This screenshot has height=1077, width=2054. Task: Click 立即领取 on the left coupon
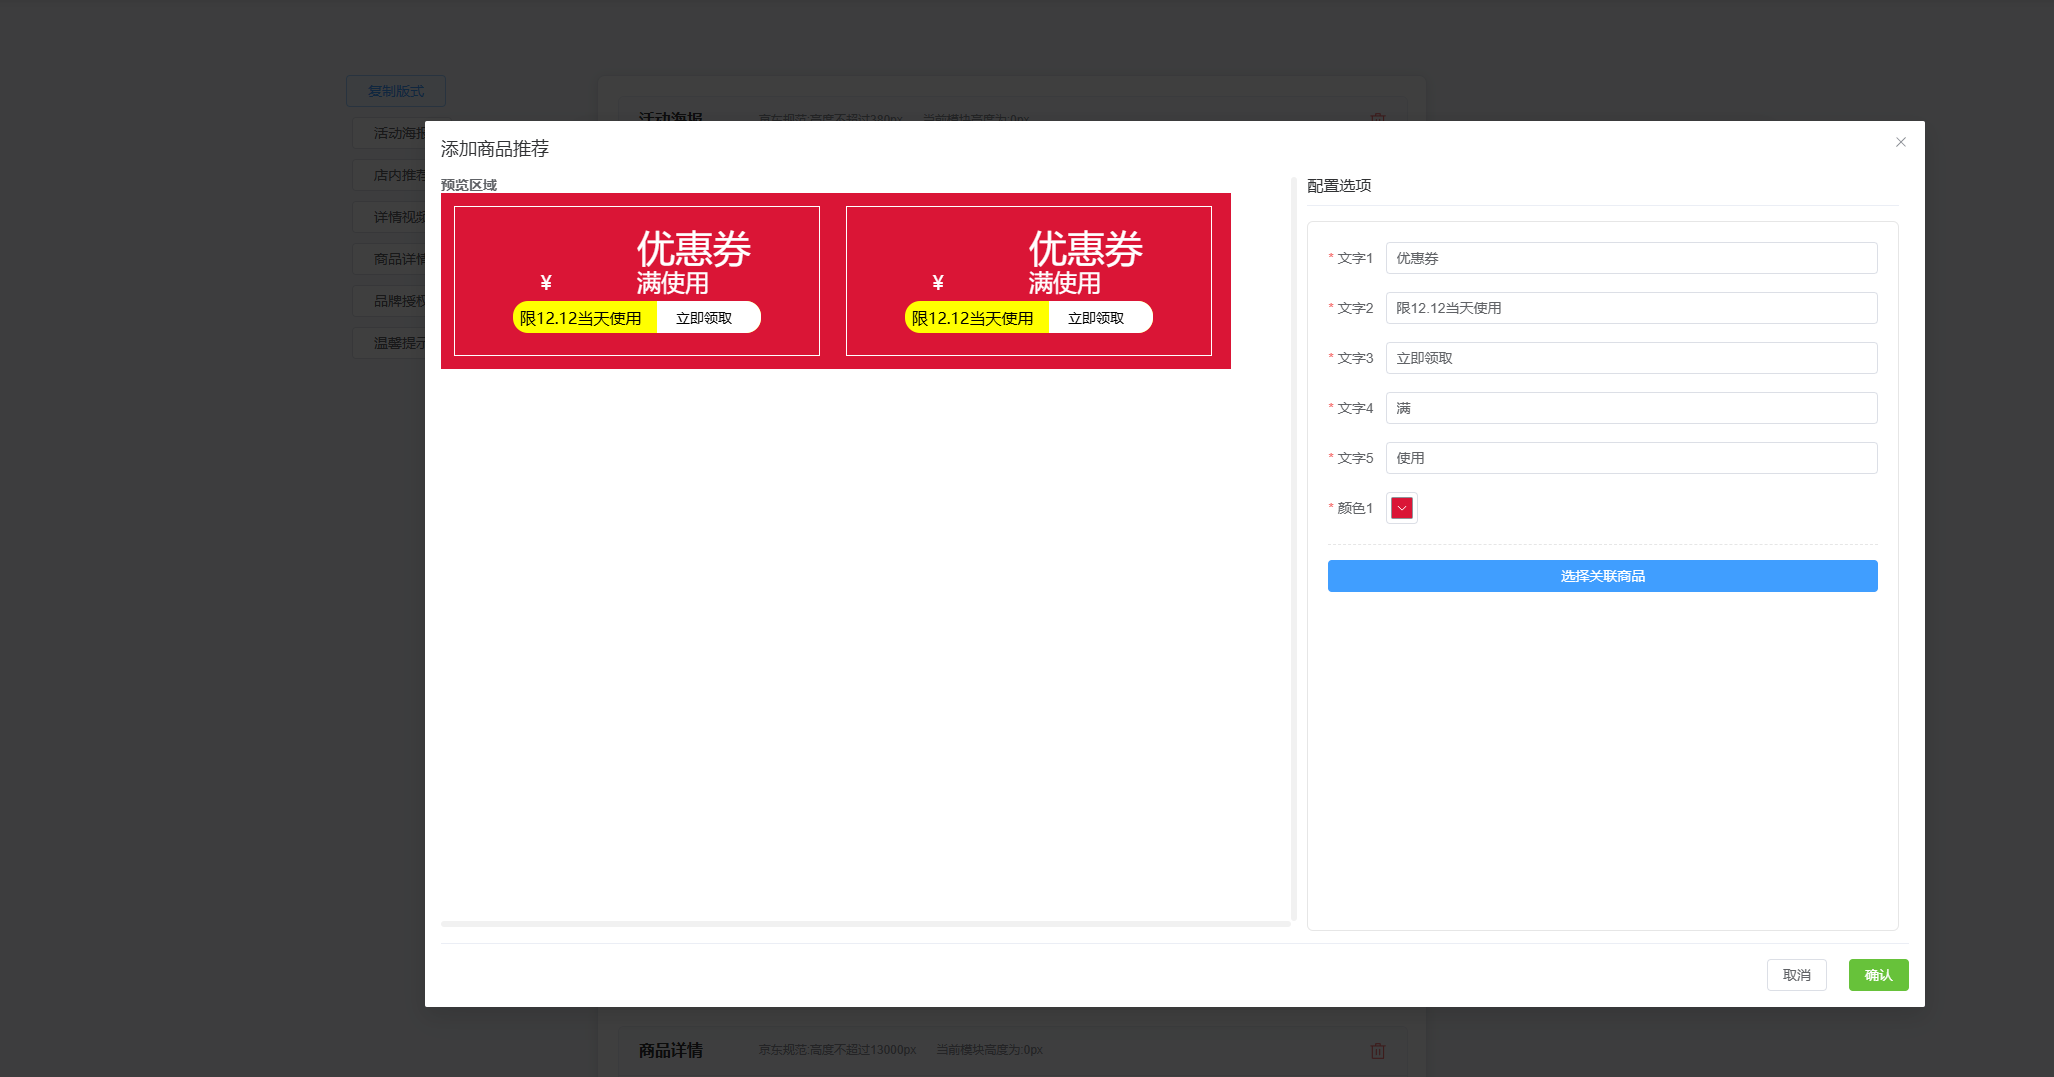(705, 318)
